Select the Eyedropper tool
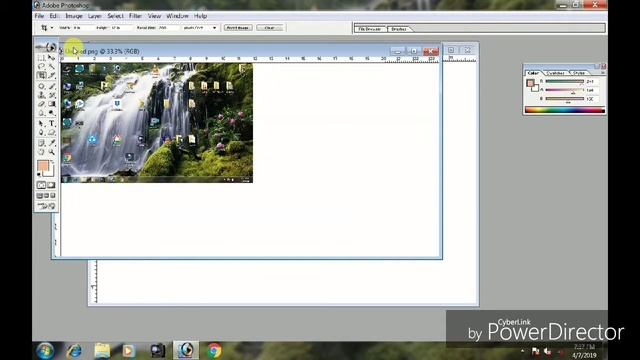This screenshot has width=640, height=360. click(51, 143)
